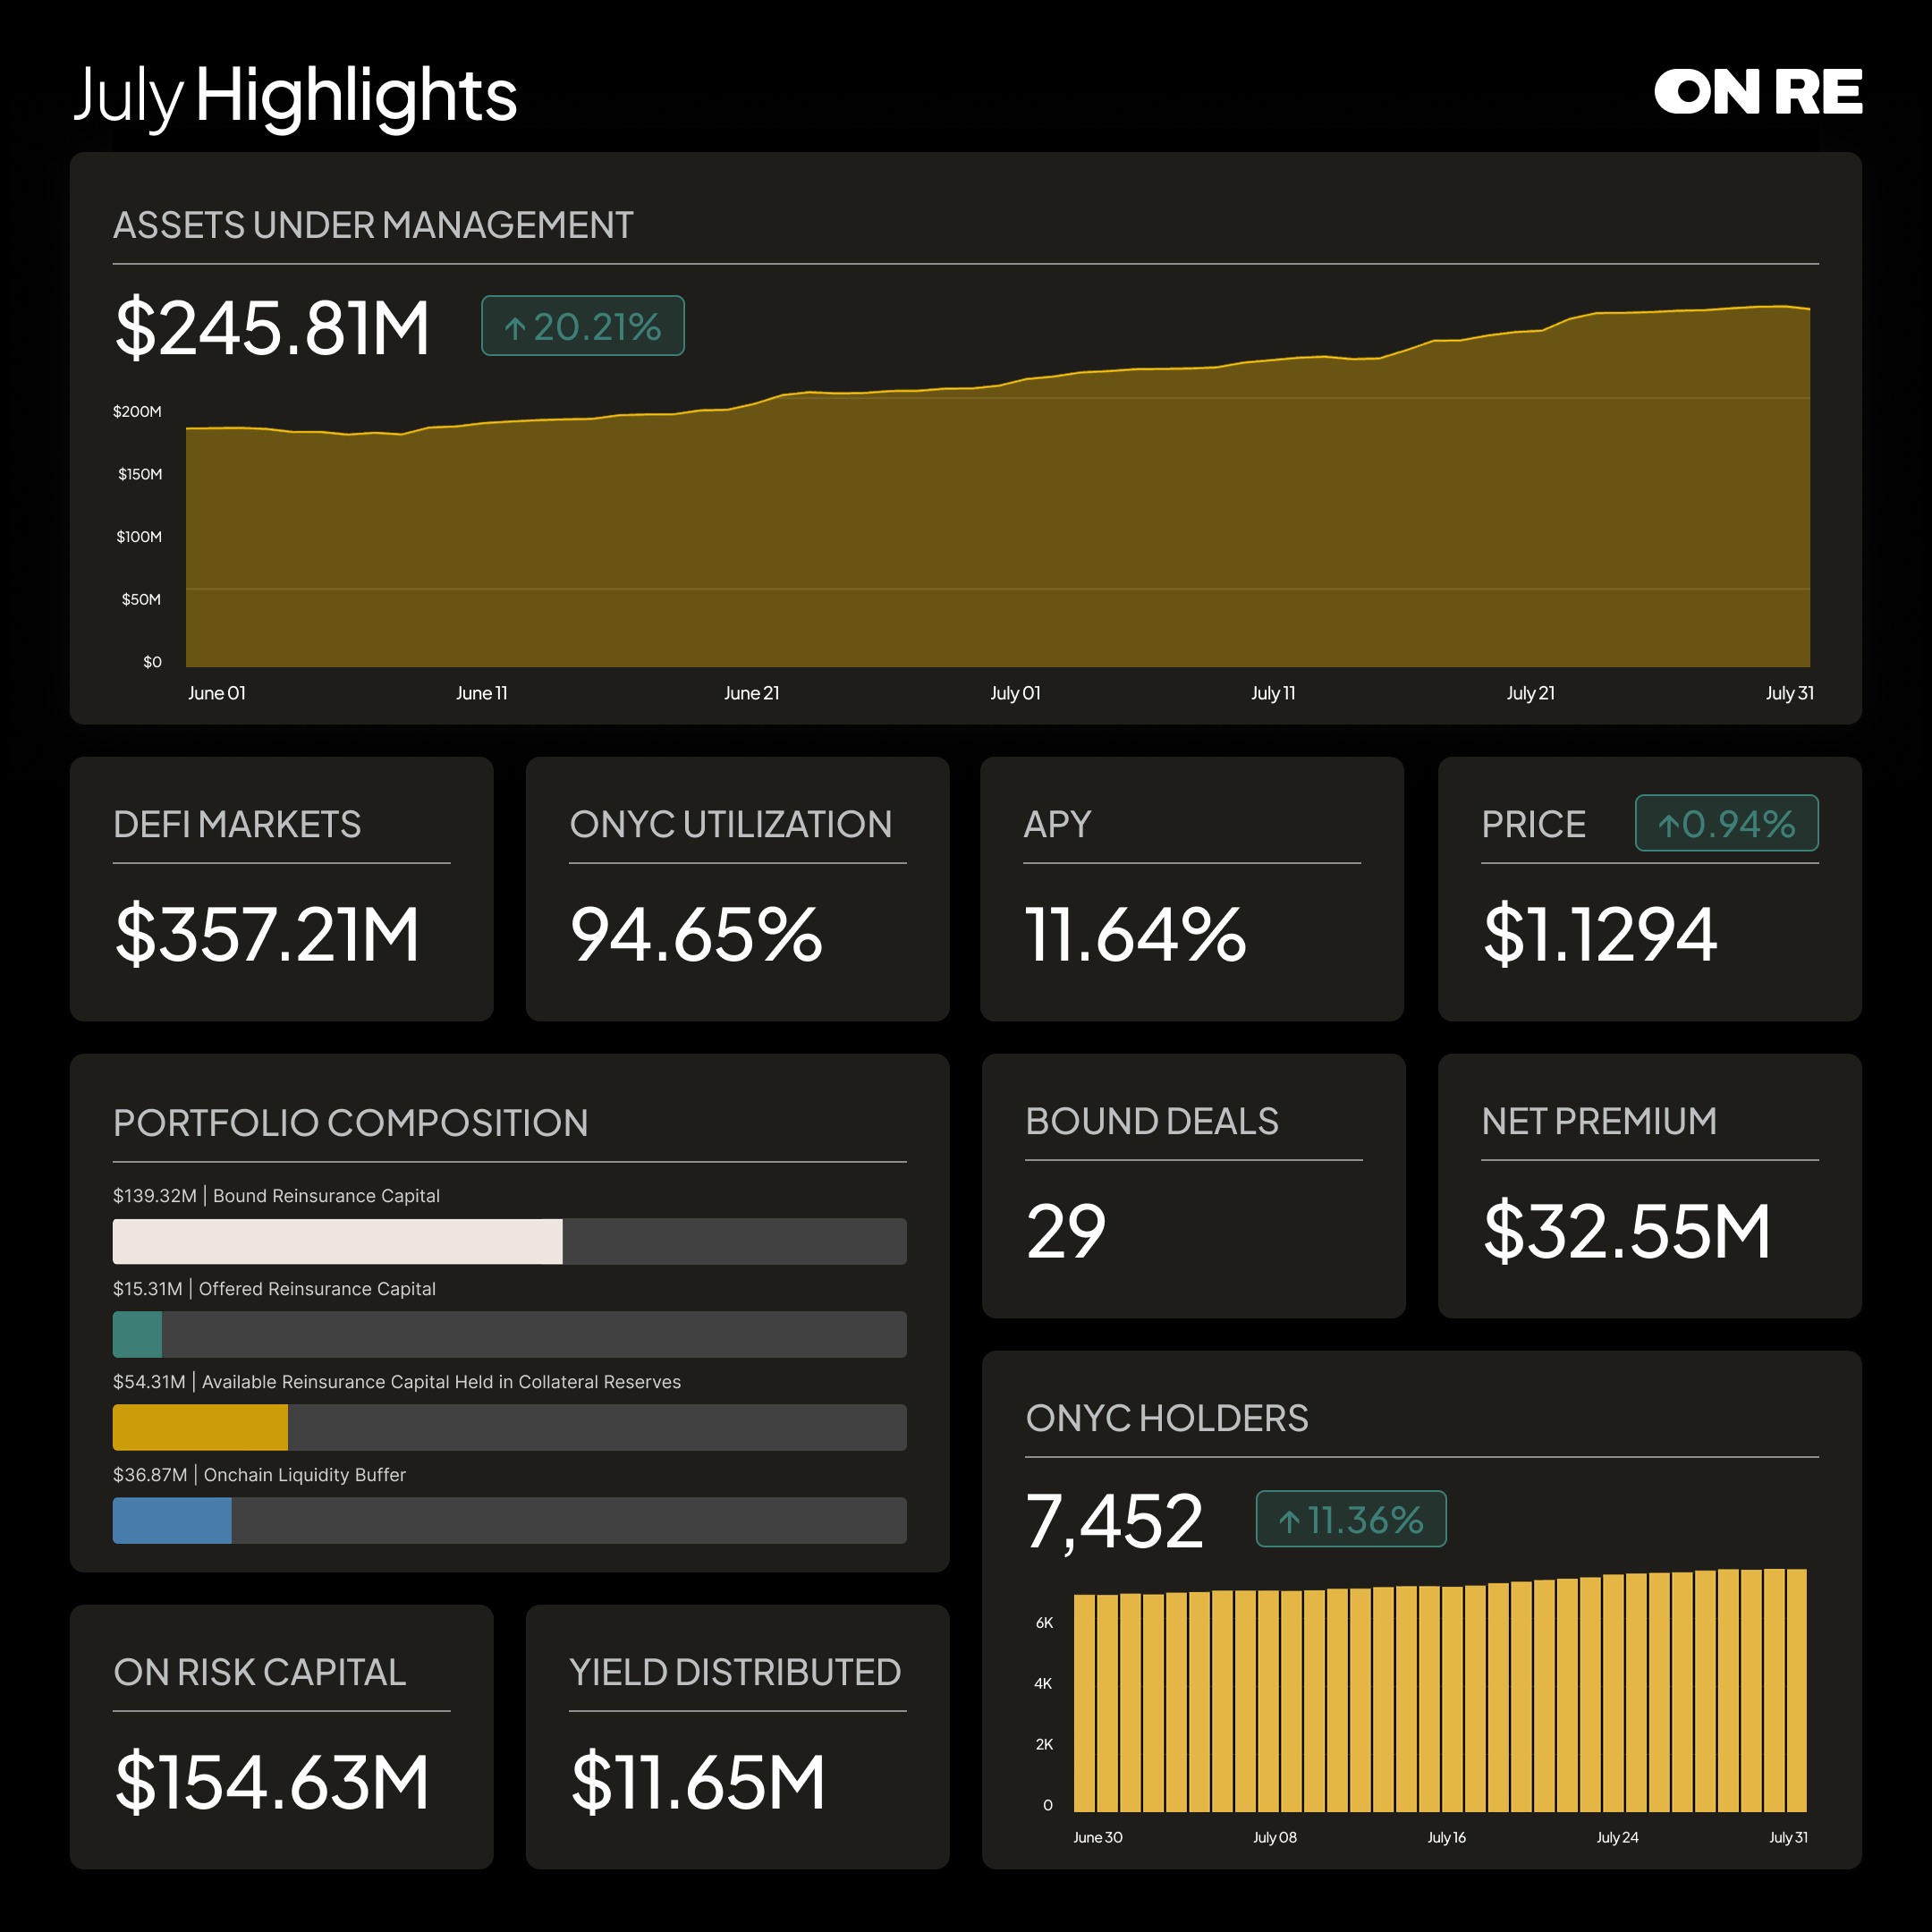The image size is (1932, 1932).
Task: Click the $32.55M net premium value
Action: (x=1626, y=1231)
